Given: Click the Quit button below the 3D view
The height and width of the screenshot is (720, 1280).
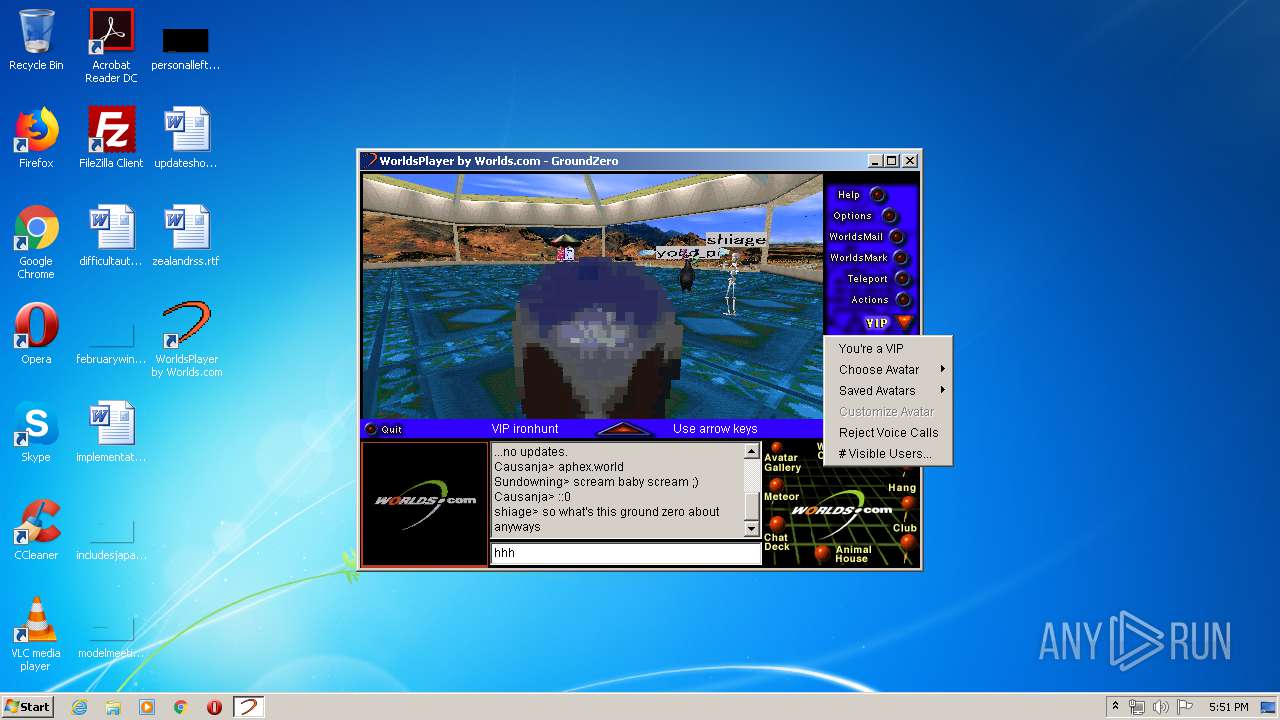Looking at the screenshot, I should click(383, 429).
